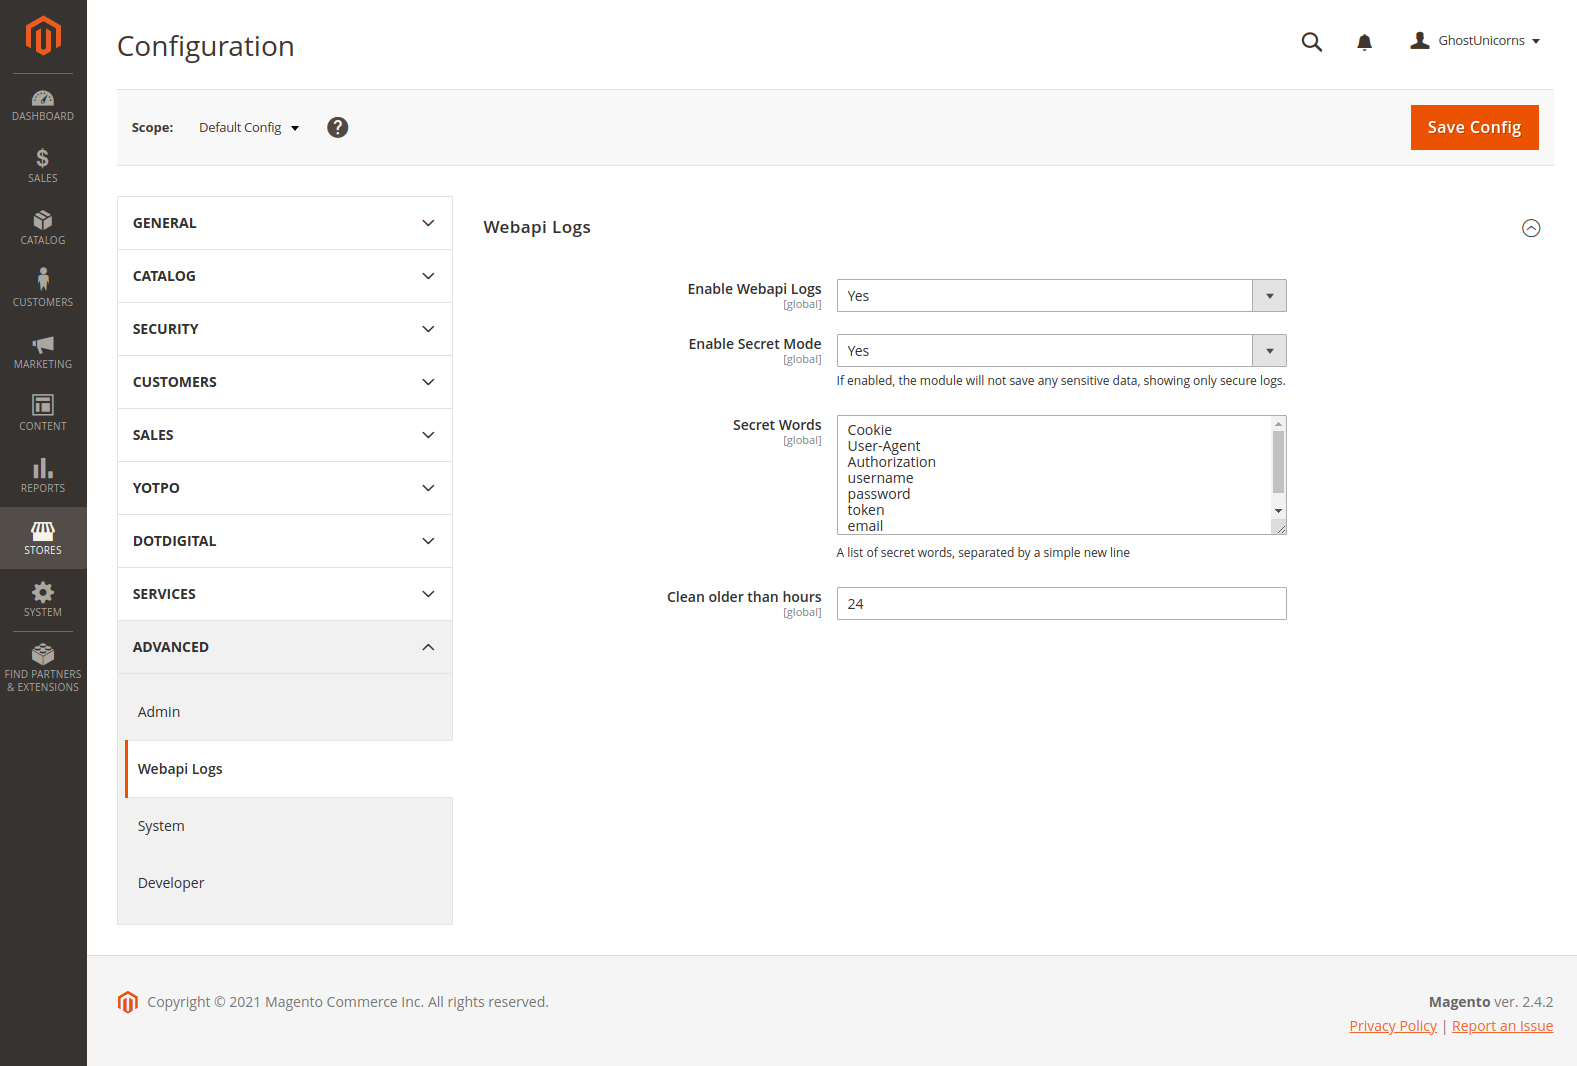Open the Default Config scope selector
The width and height of the screenshot is (1577, 1066).
[249, 128]
